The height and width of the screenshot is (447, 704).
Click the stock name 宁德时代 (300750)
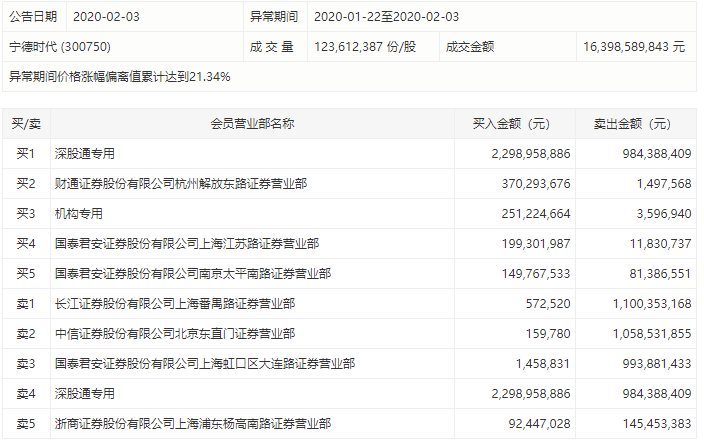click(62, 47)
